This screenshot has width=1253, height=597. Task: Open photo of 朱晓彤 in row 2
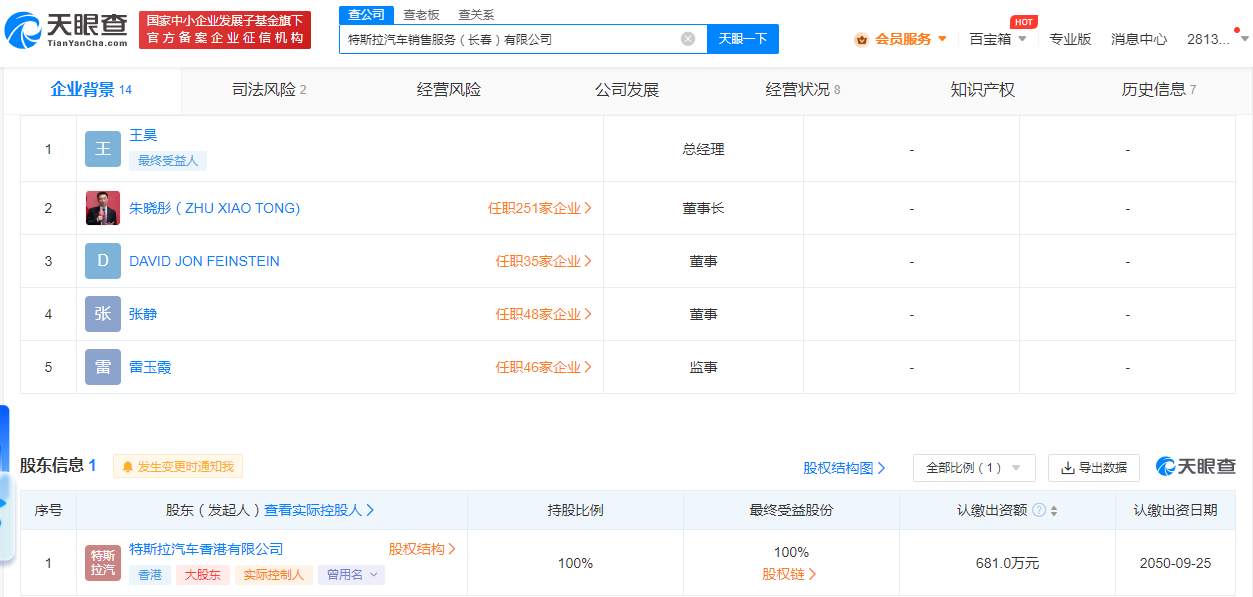[103, 208]
